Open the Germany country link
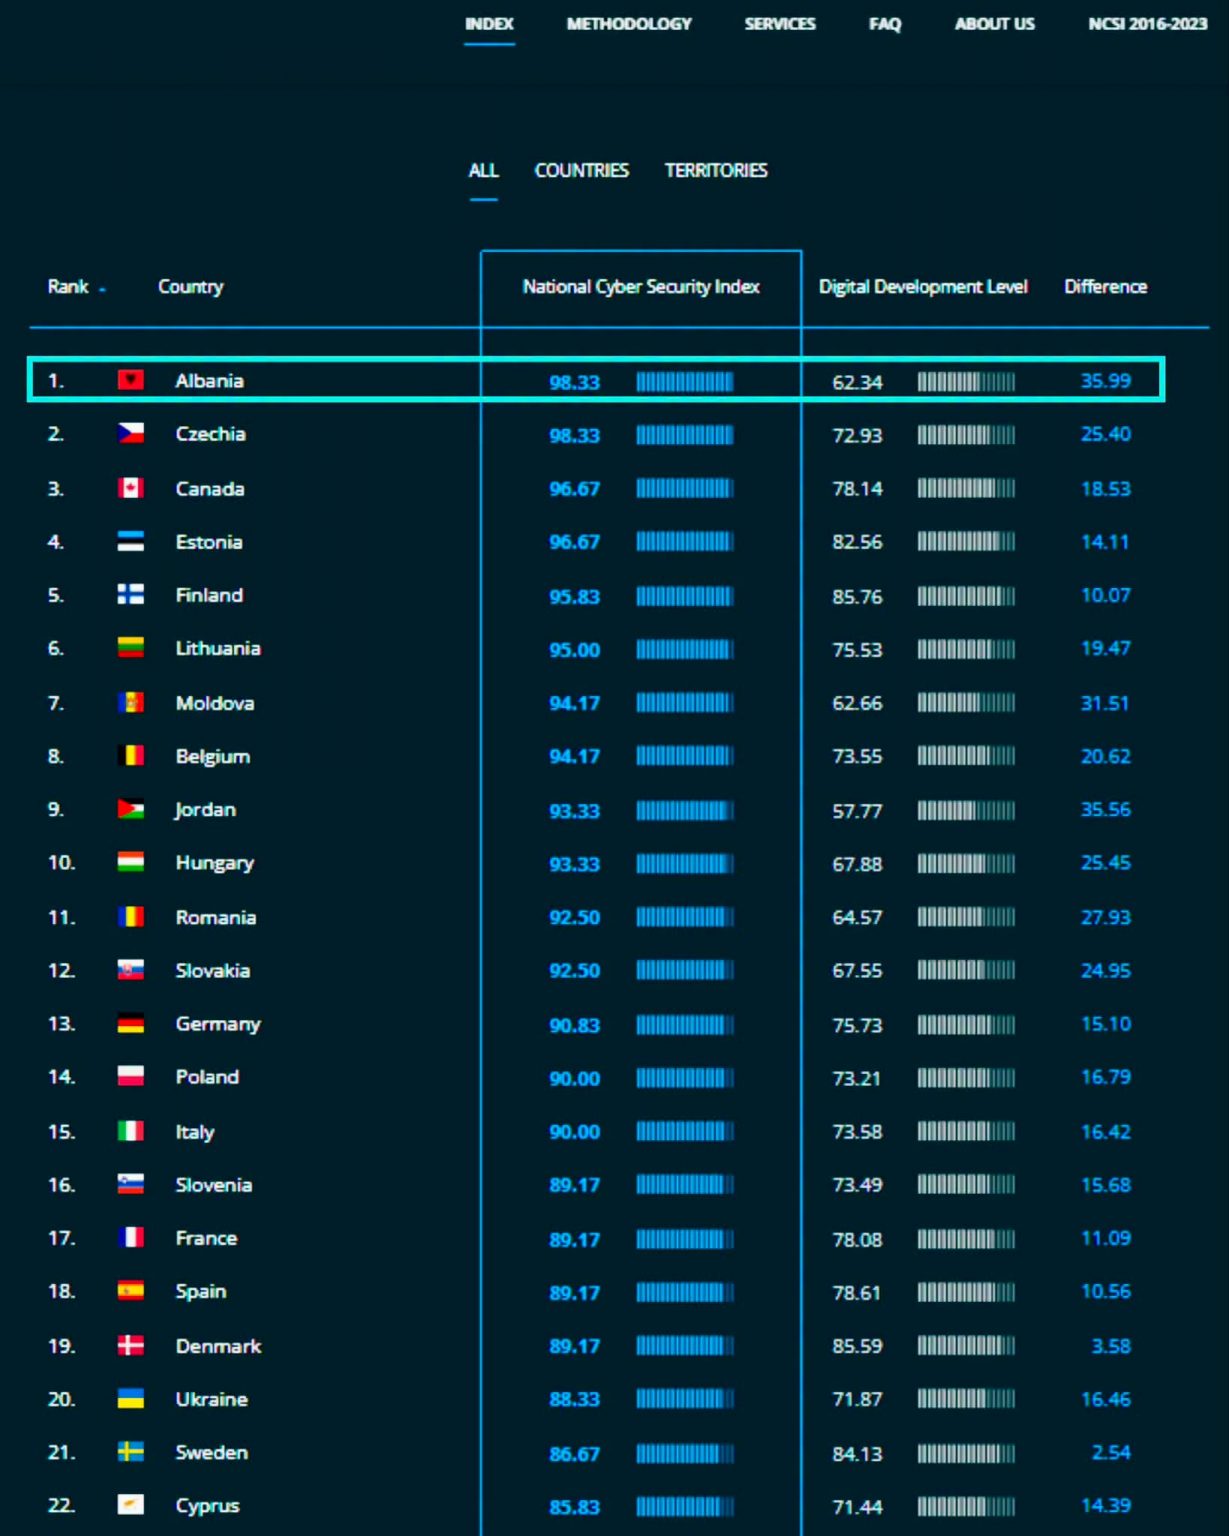This screenshot has width=1229, height=1536. click(x=218, y=1024)
